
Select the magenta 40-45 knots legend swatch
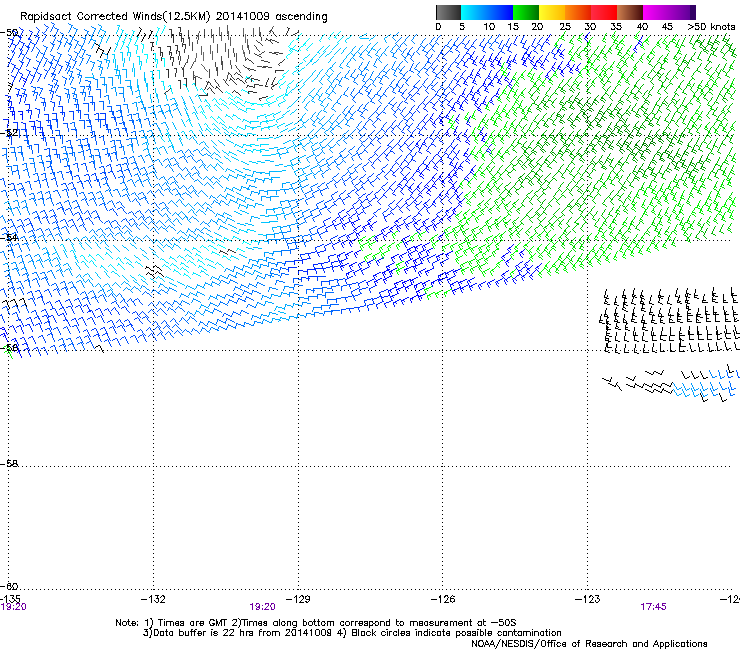click(656, 12)
